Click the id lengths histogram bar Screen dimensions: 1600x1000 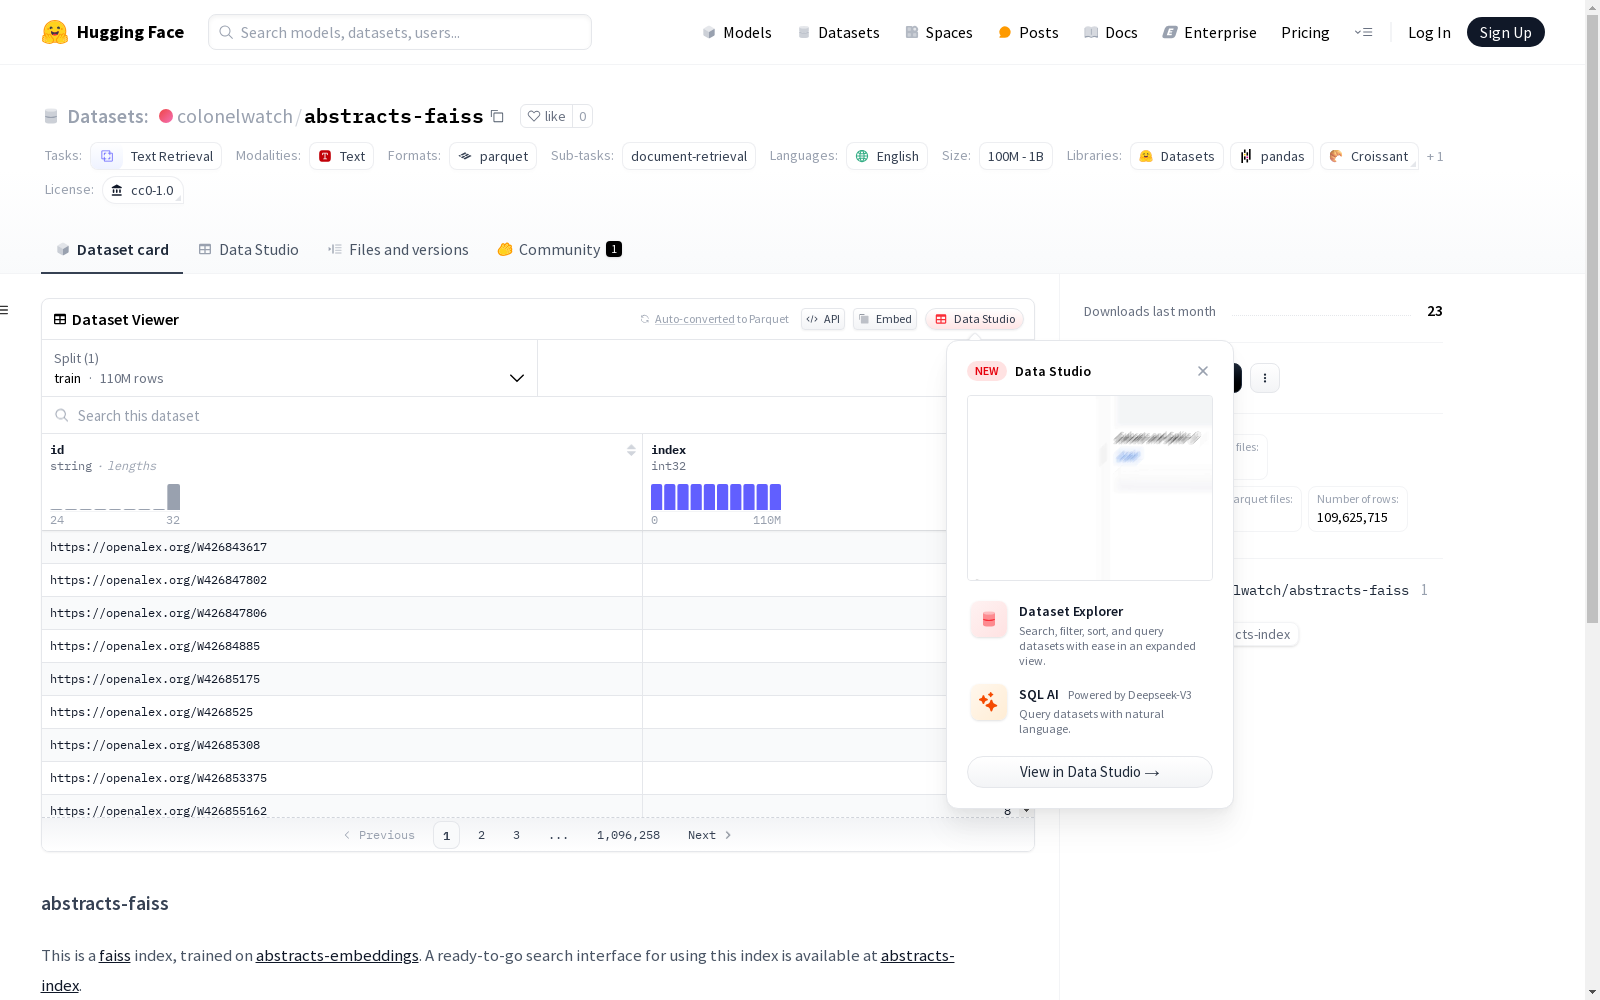174,497
